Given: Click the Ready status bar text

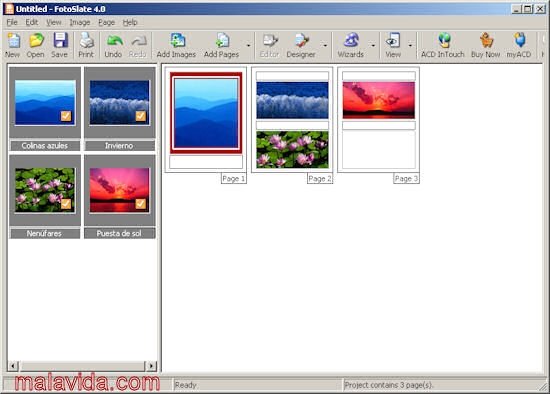Looking at the screenshot, I should [185, 385].
